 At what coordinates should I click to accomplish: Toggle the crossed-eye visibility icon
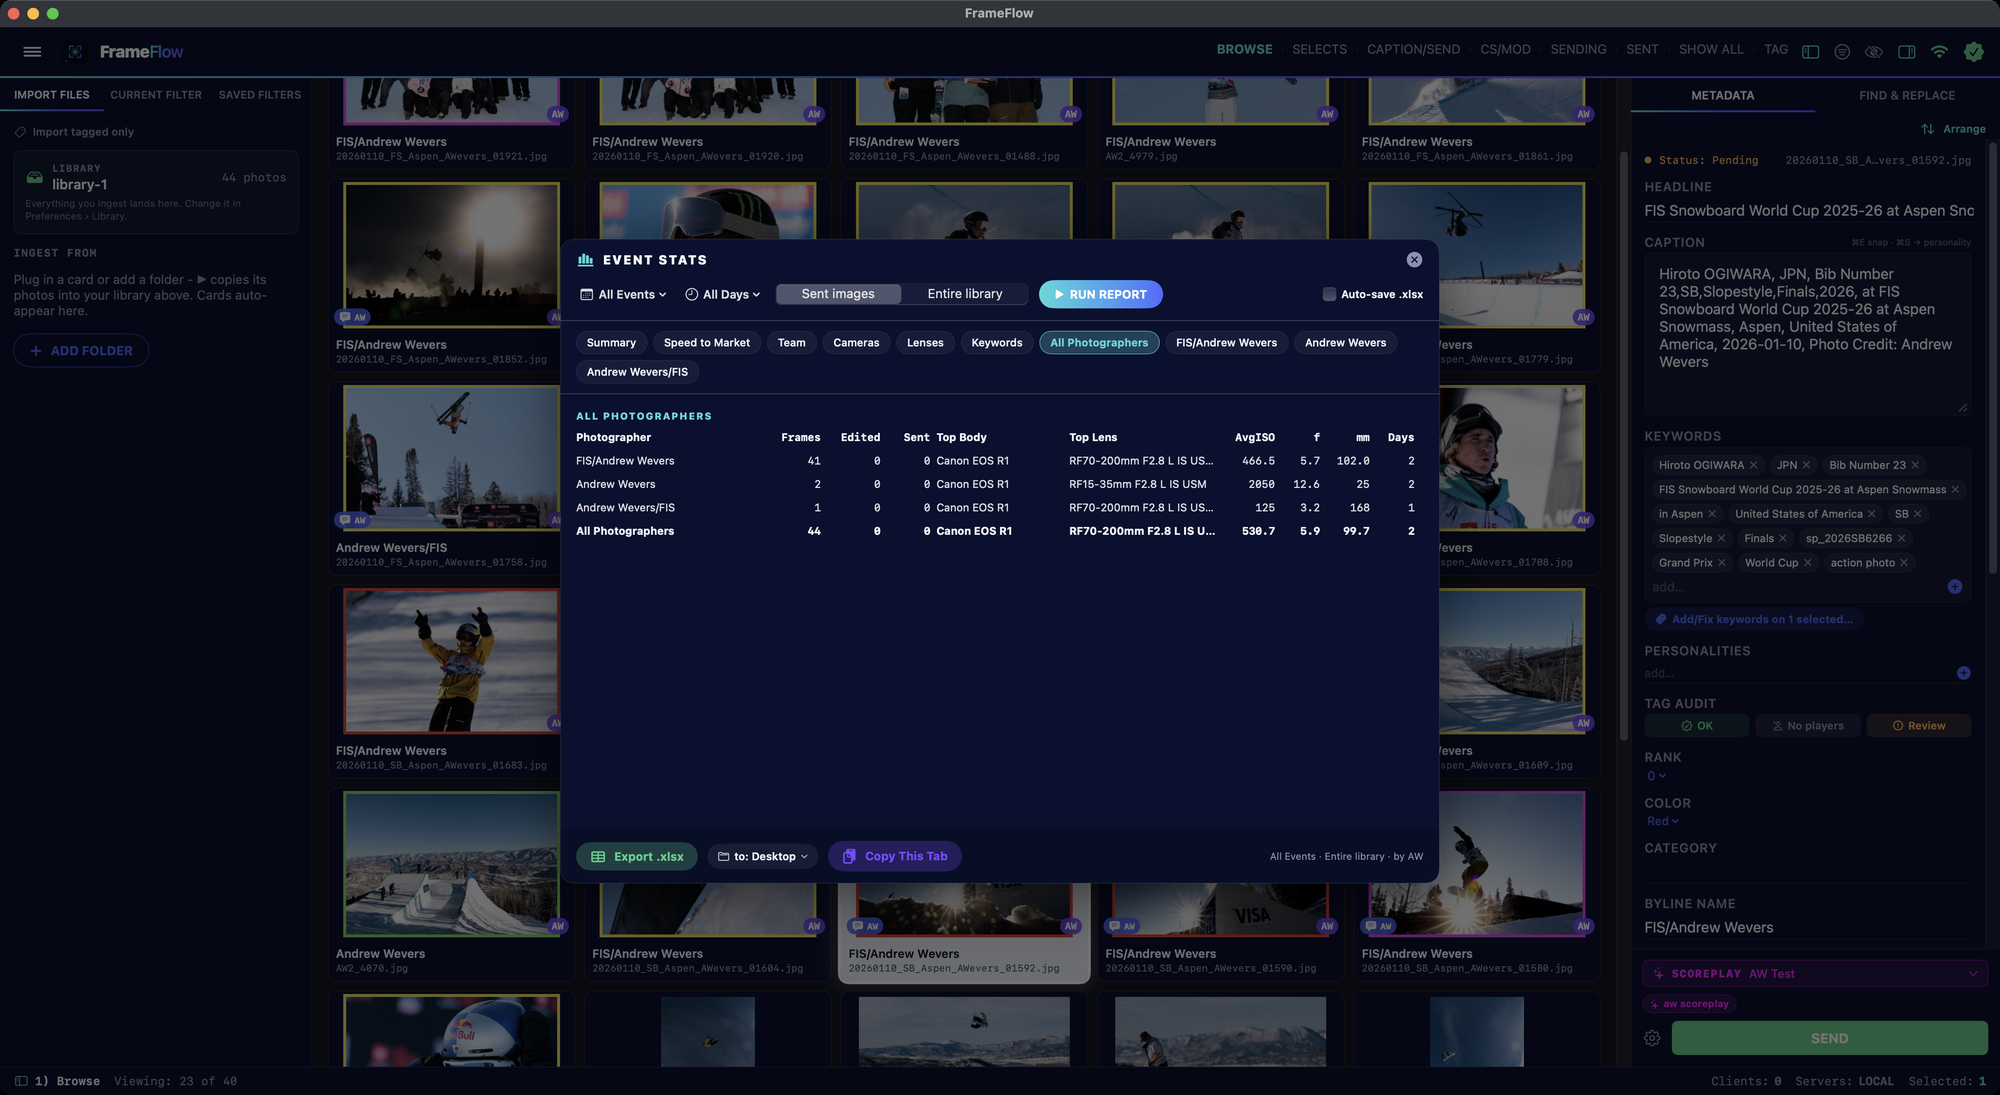(1874, 52)
